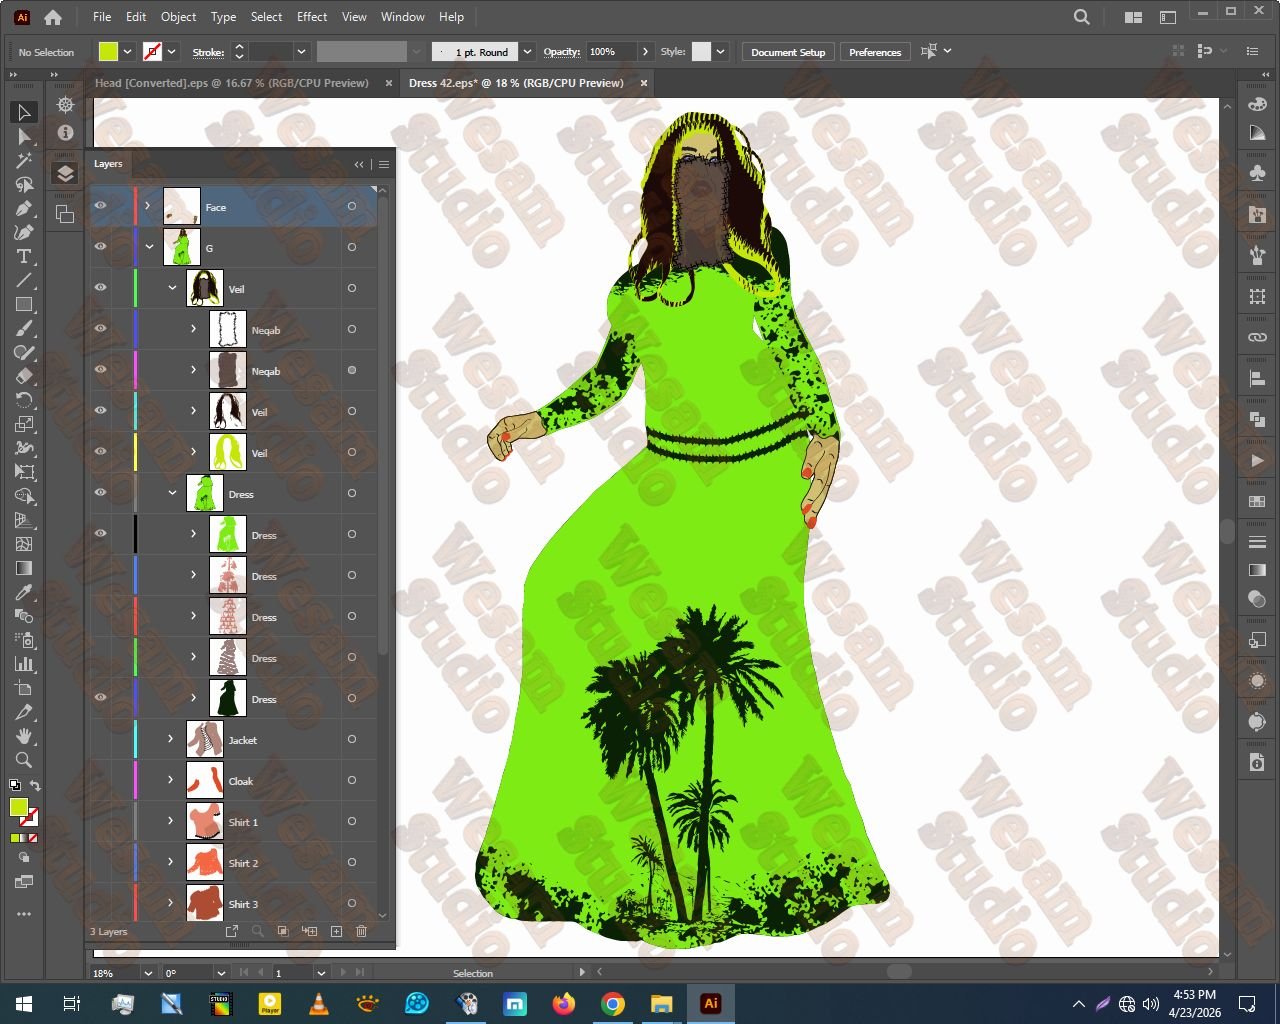Select the Hand tool
The height and width of the screenshot is (1024, 1280).
point(24,736)
